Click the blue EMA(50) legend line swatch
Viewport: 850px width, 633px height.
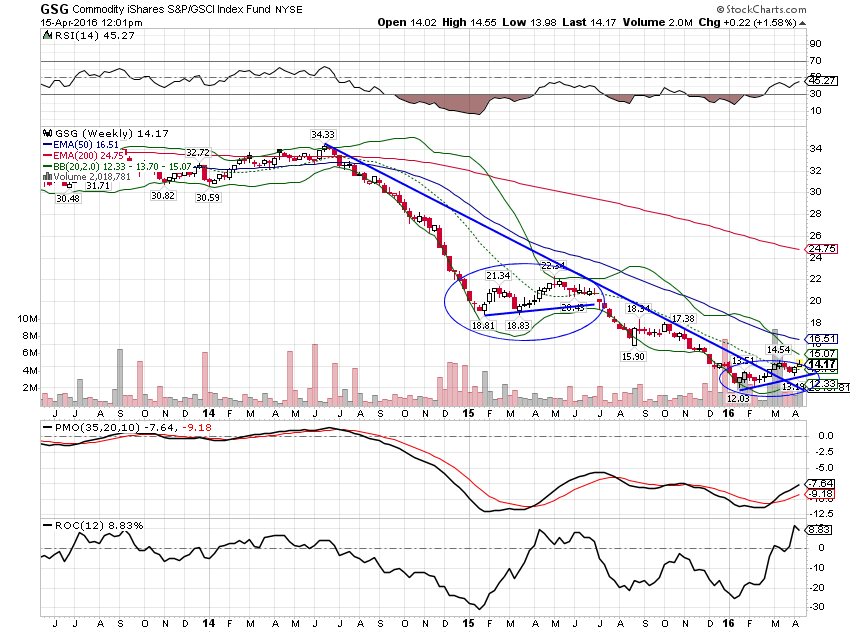pyautogui.click(x=48, y=145)
